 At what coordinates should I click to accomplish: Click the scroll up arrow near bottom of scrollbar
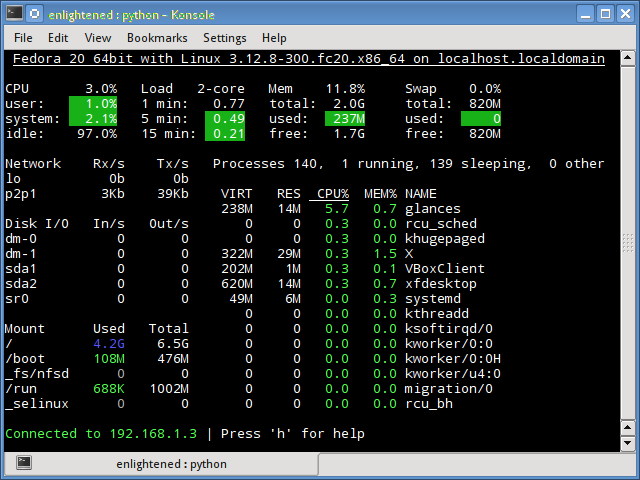pos(627,427)
